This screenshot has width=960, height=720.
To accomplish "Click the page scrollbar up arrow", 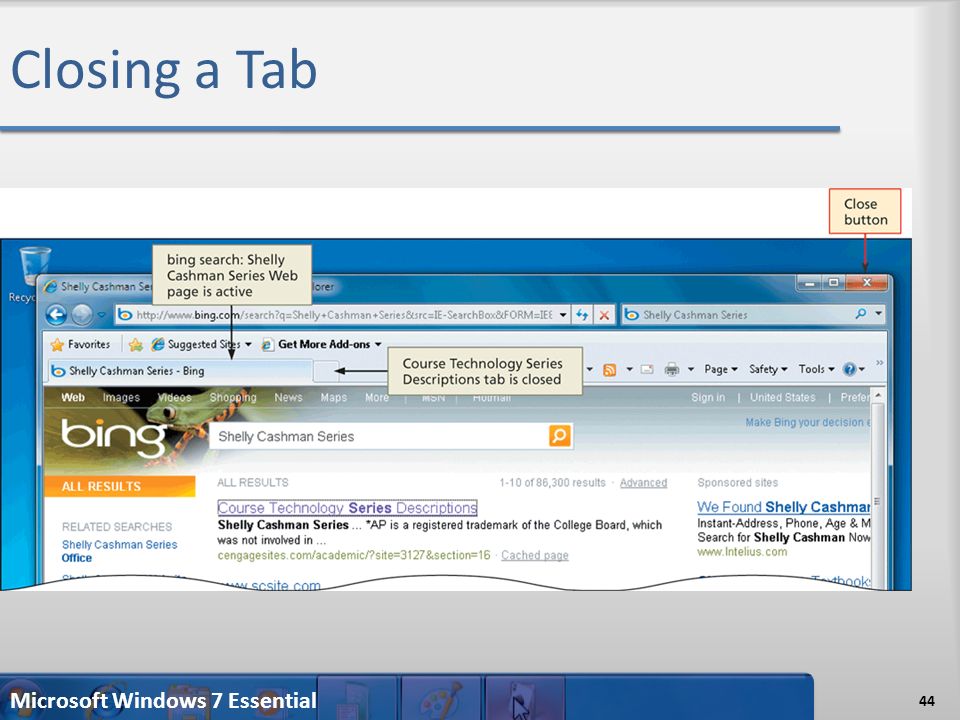I will 878,396.
